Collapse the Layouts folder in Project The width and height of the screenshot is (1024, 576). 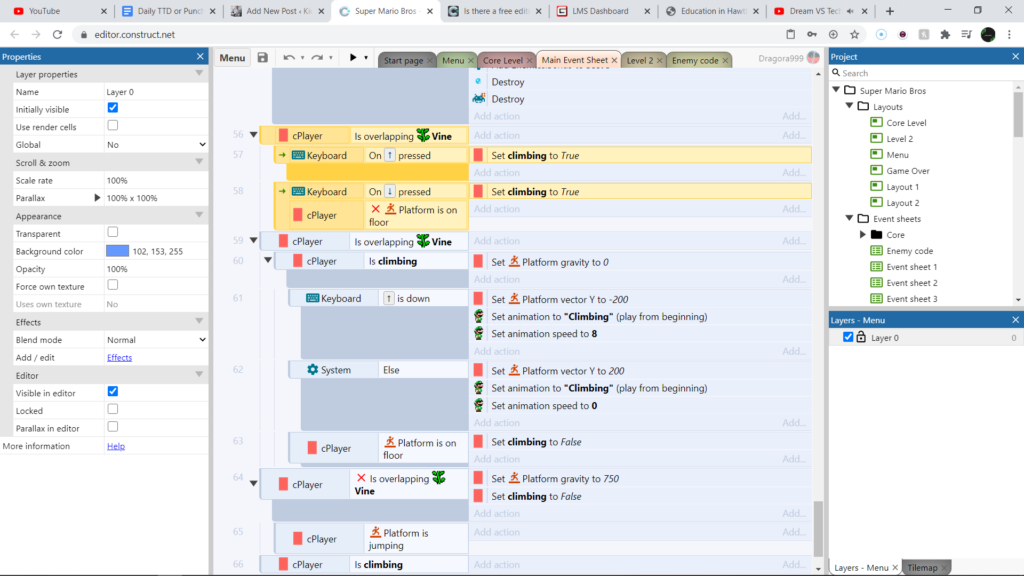pyautogui.click(x=849, y=106)
